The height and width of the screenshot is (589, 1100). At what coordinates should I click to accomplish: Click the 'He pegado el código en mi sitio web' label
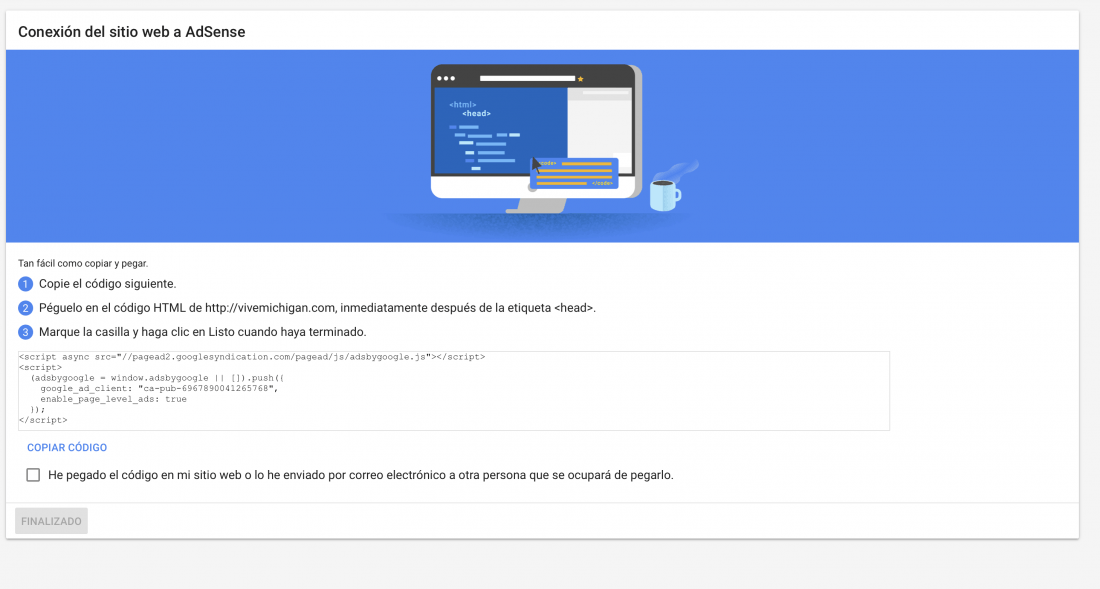[x=361, y=475]
